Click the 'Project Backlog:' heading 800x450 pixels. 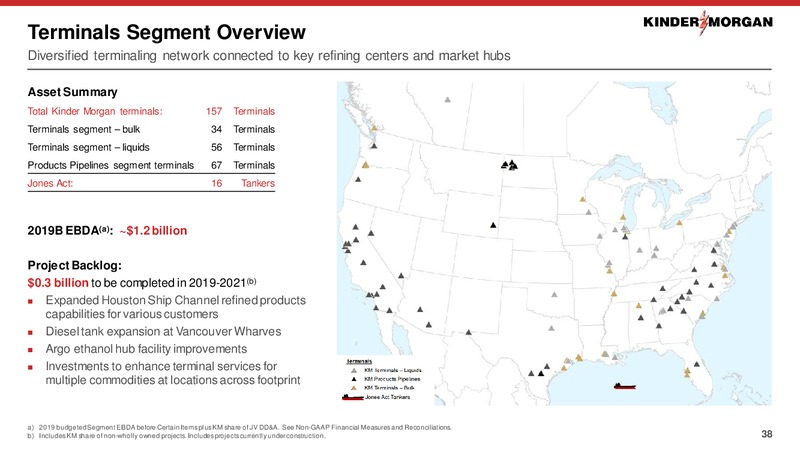click(74, 265)
